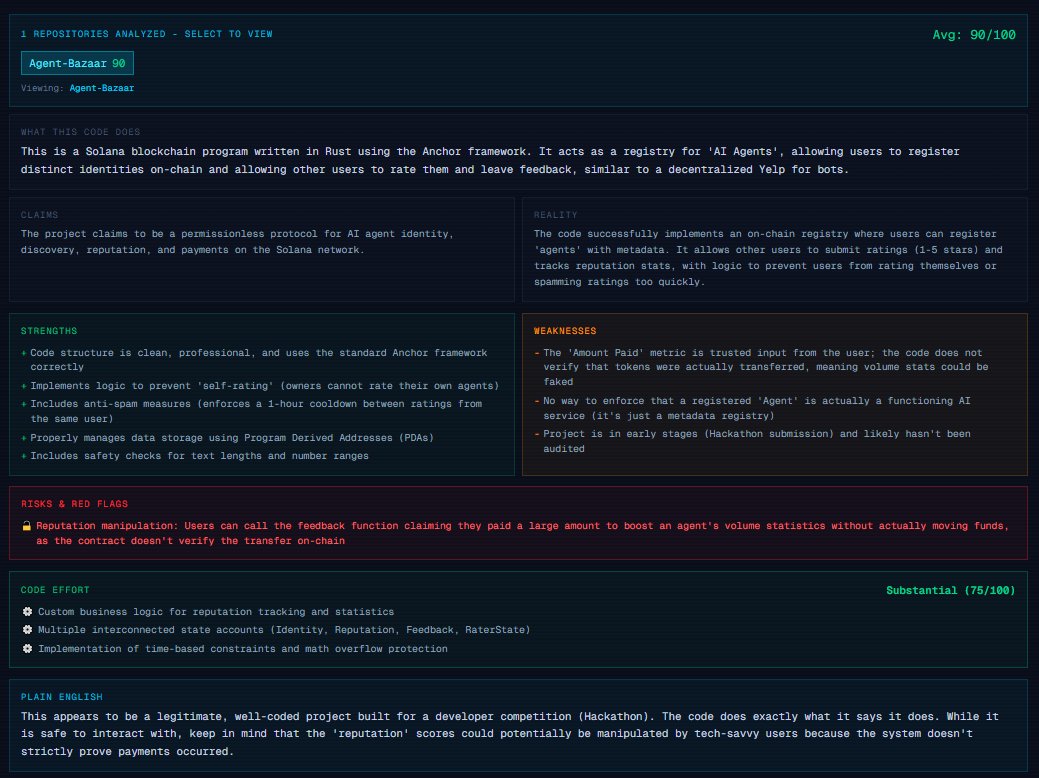Click the Substantial (75/100) effort score
The width and height of the screenshot is (1039, 778).
950,590
